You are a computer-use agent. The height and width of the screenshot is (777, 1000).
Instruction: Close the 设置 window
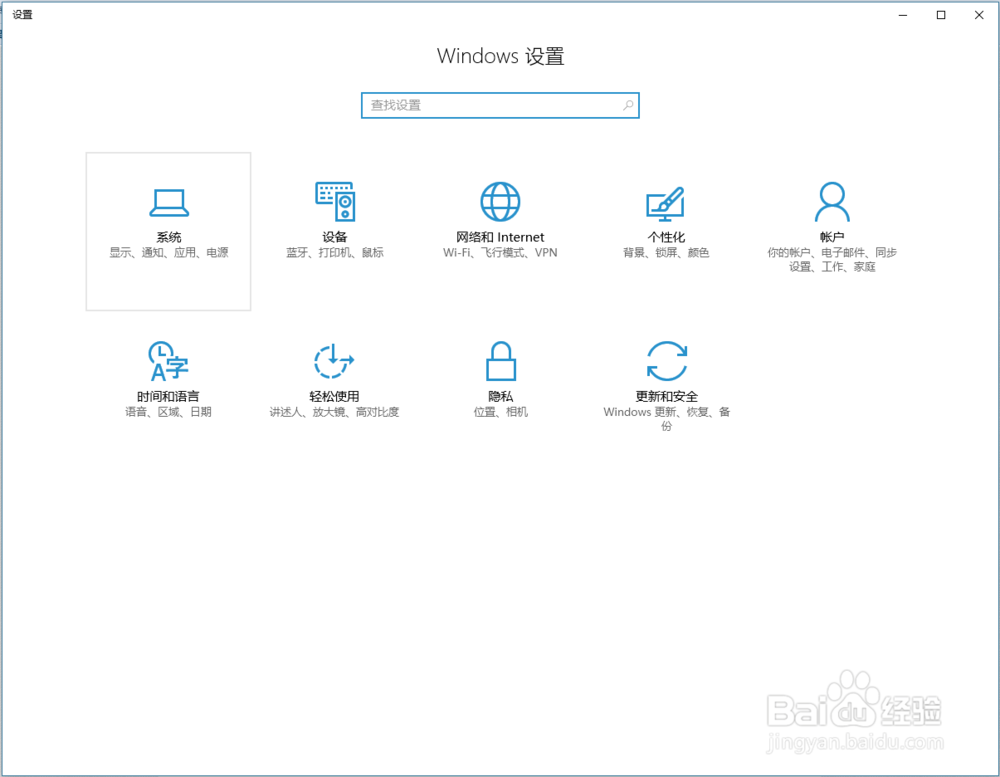[979, 15]
